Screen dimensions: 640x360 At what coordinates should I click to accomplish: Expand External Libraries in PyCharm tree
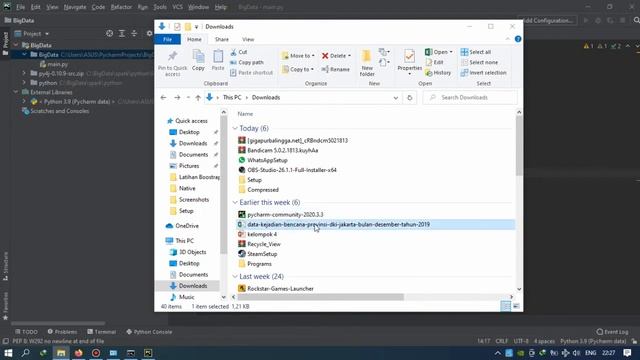(16, 92)
